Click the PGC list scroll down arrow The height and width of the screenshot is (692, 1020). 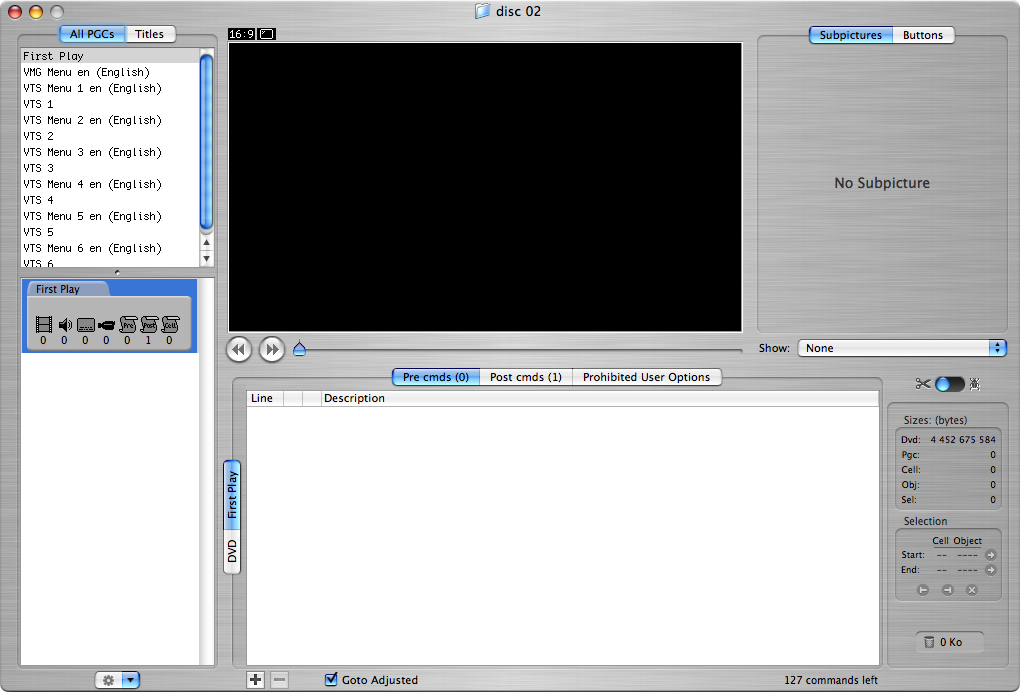click(206, 258)
